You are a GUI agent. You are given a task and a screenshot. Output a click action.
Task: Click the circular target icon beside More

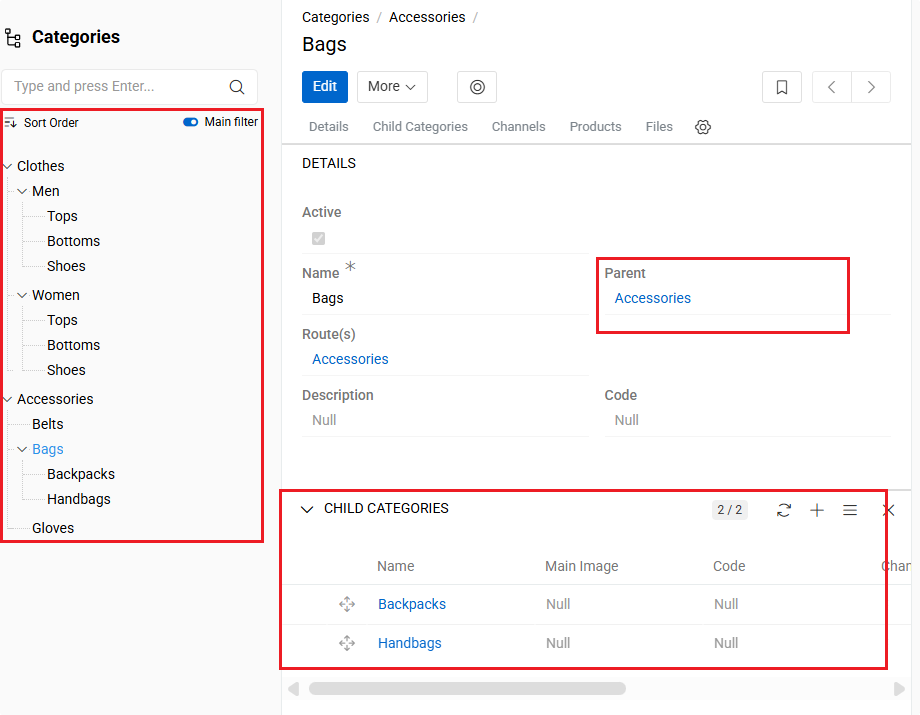[477, 87]
